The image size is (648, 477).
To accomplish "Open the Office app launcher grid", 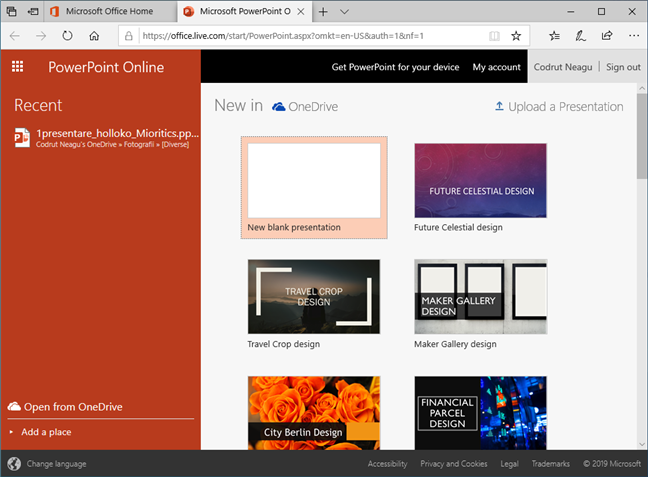I will pyautogui.click(x=17, y=67).
